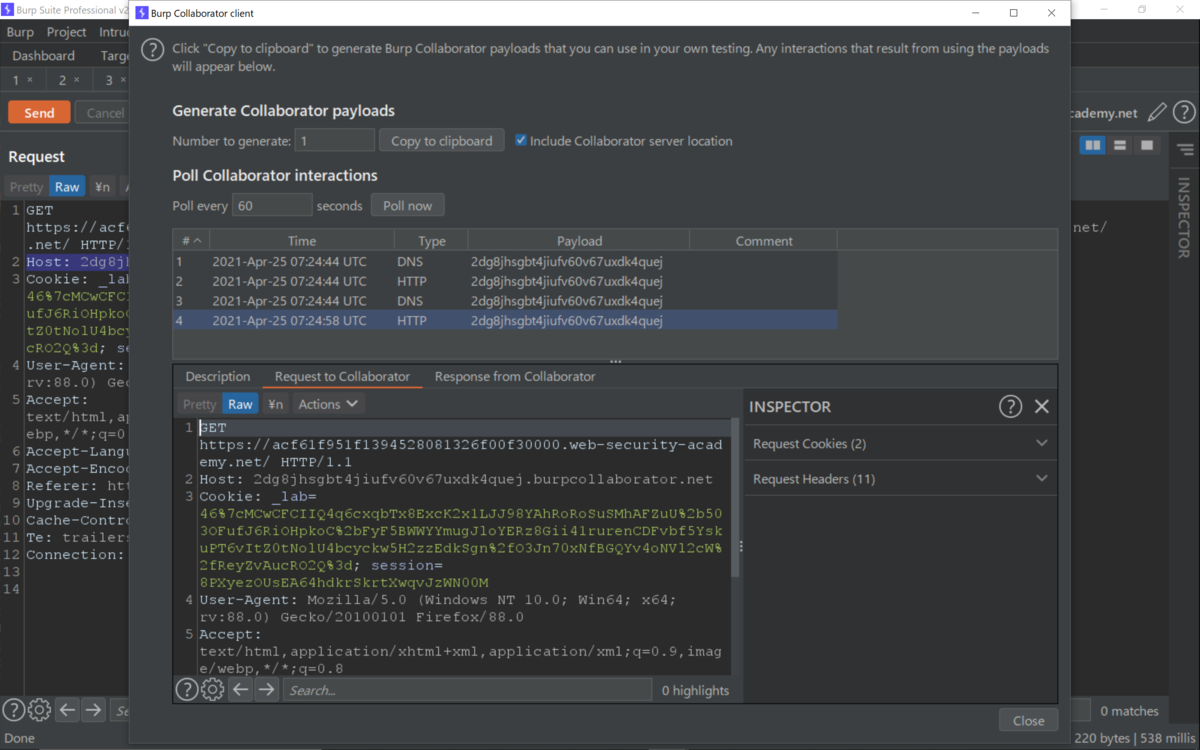Toggle Include Collaborator server location checkbox
The height and width of the screenshot is (750, 1200).
tap(520, 140)
